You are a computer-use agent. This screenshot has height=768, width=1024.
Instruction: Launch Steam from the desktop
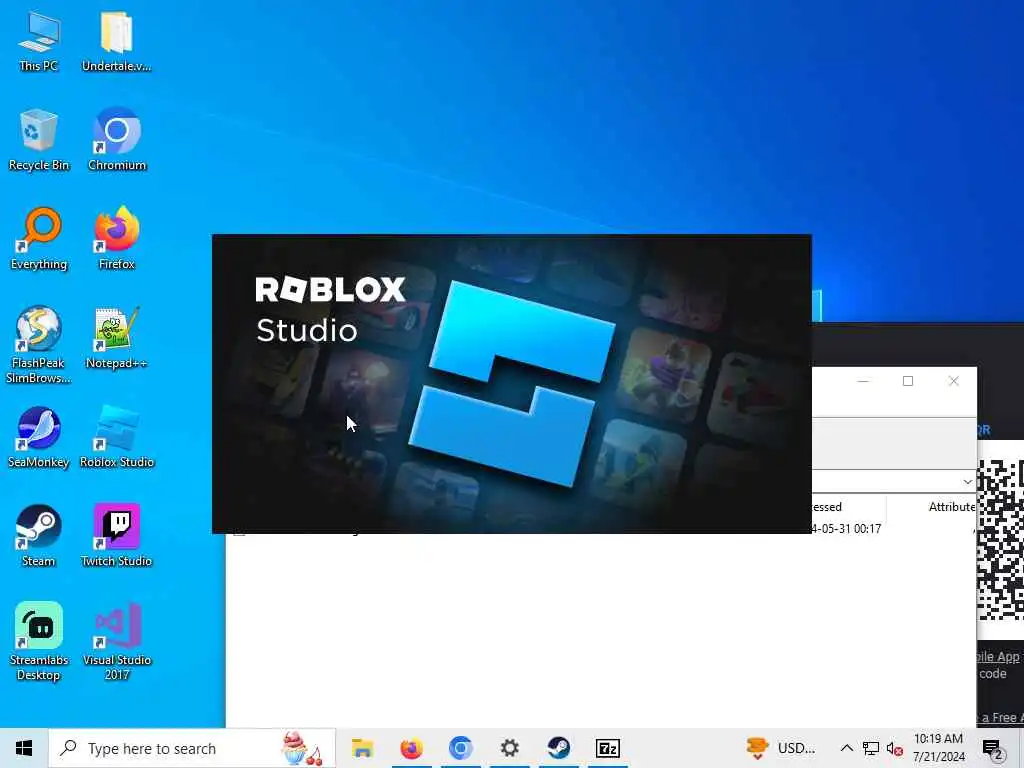[39, 536]
